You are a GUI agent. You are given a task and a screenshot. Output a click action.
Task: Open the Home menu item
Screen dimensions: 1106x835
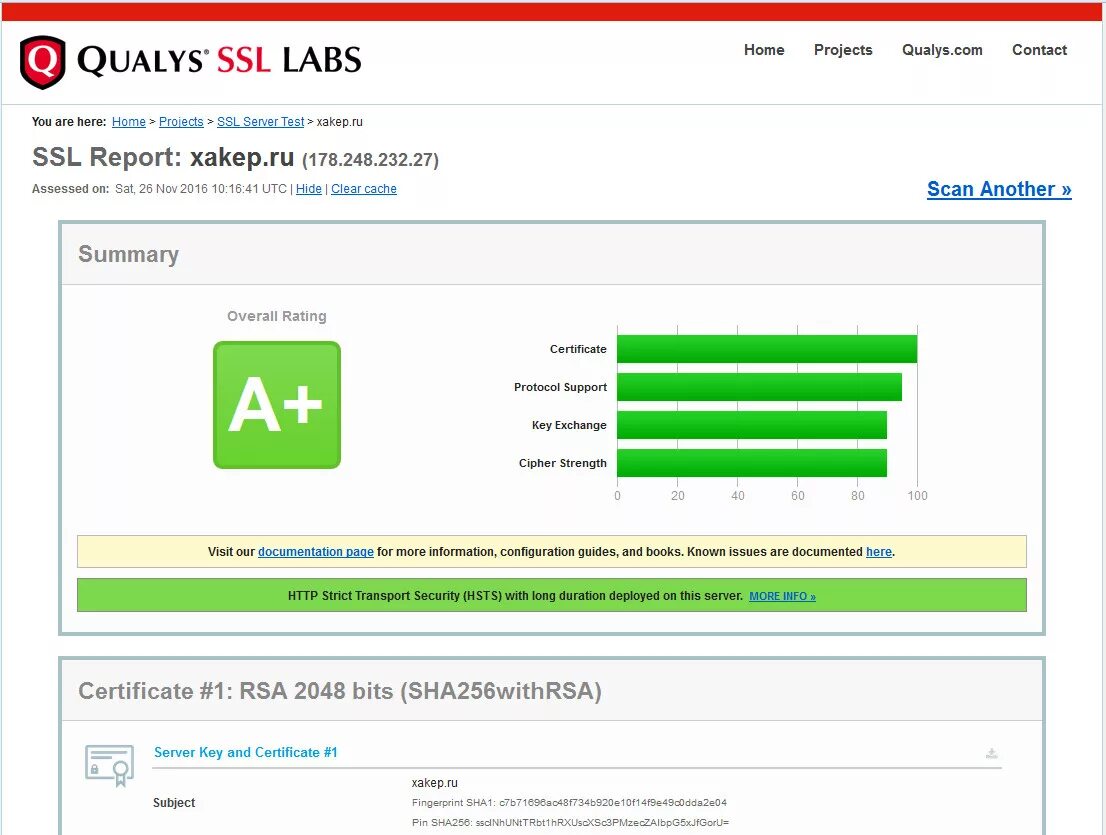[764, 50]
